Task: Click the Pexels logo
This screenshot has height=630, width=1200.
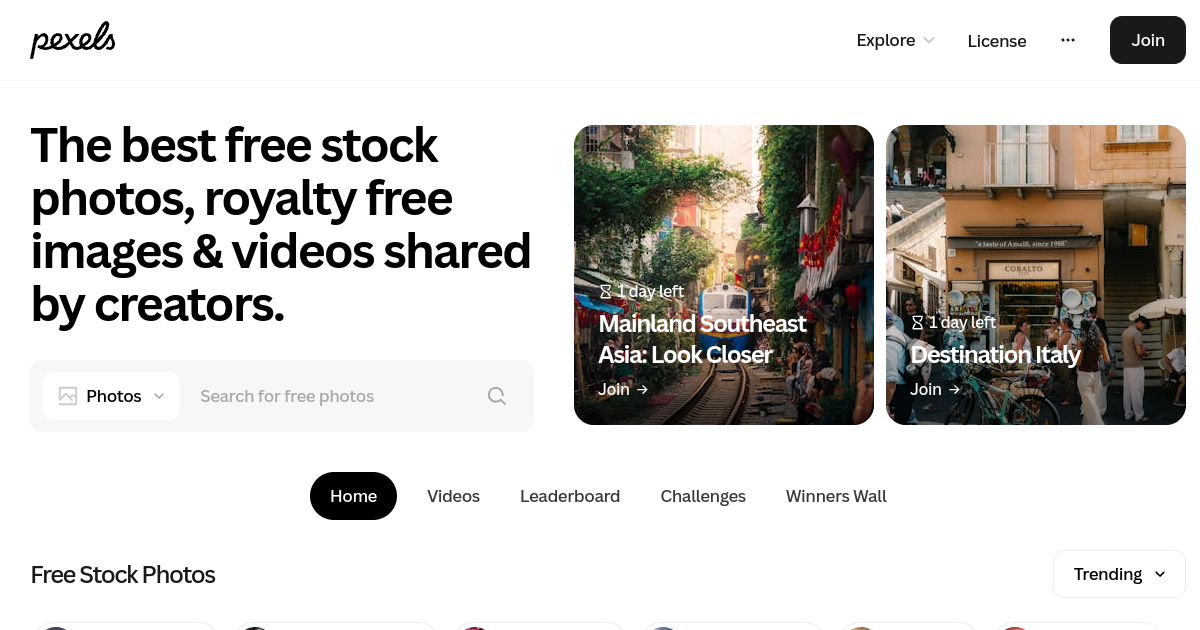Action: tap(73, 40)
